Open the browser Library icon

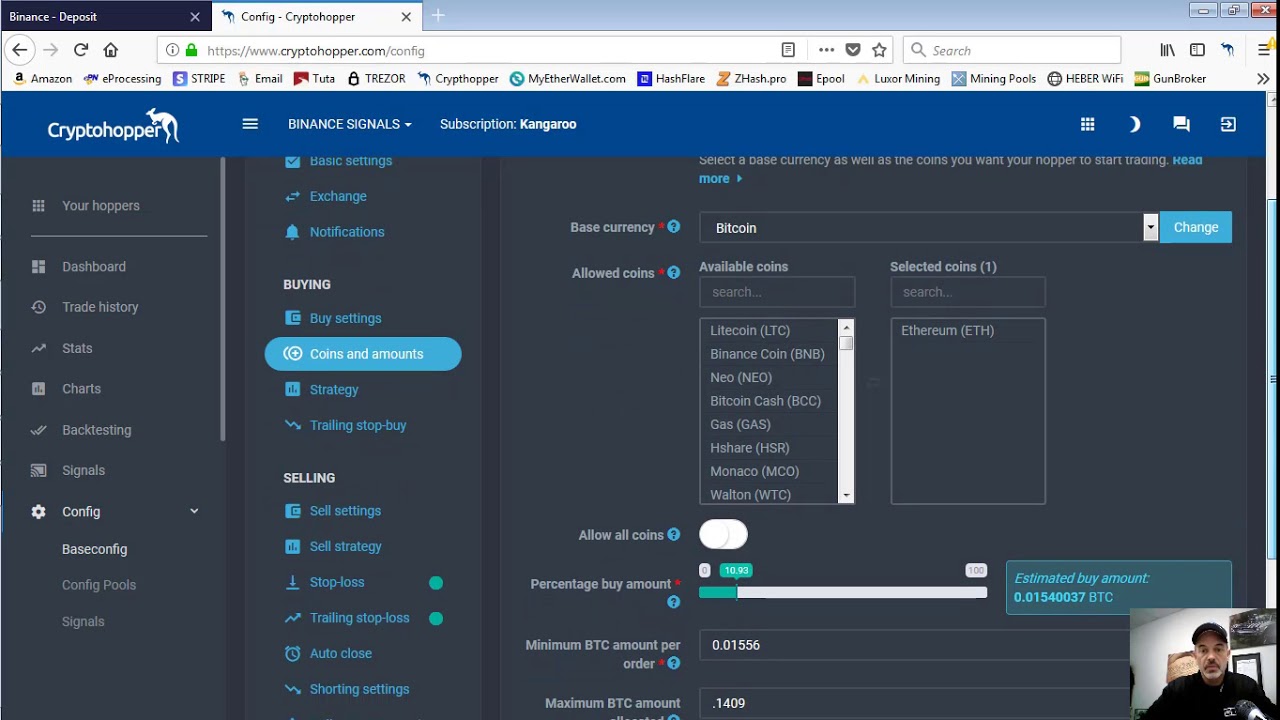[1167, 50]
